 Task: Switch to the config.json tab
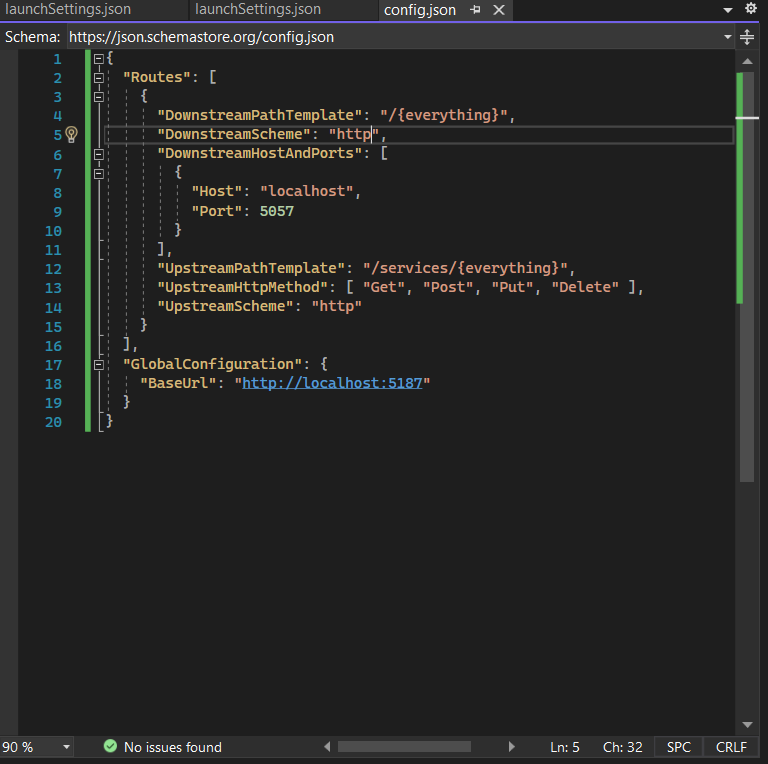pos(420,10)
